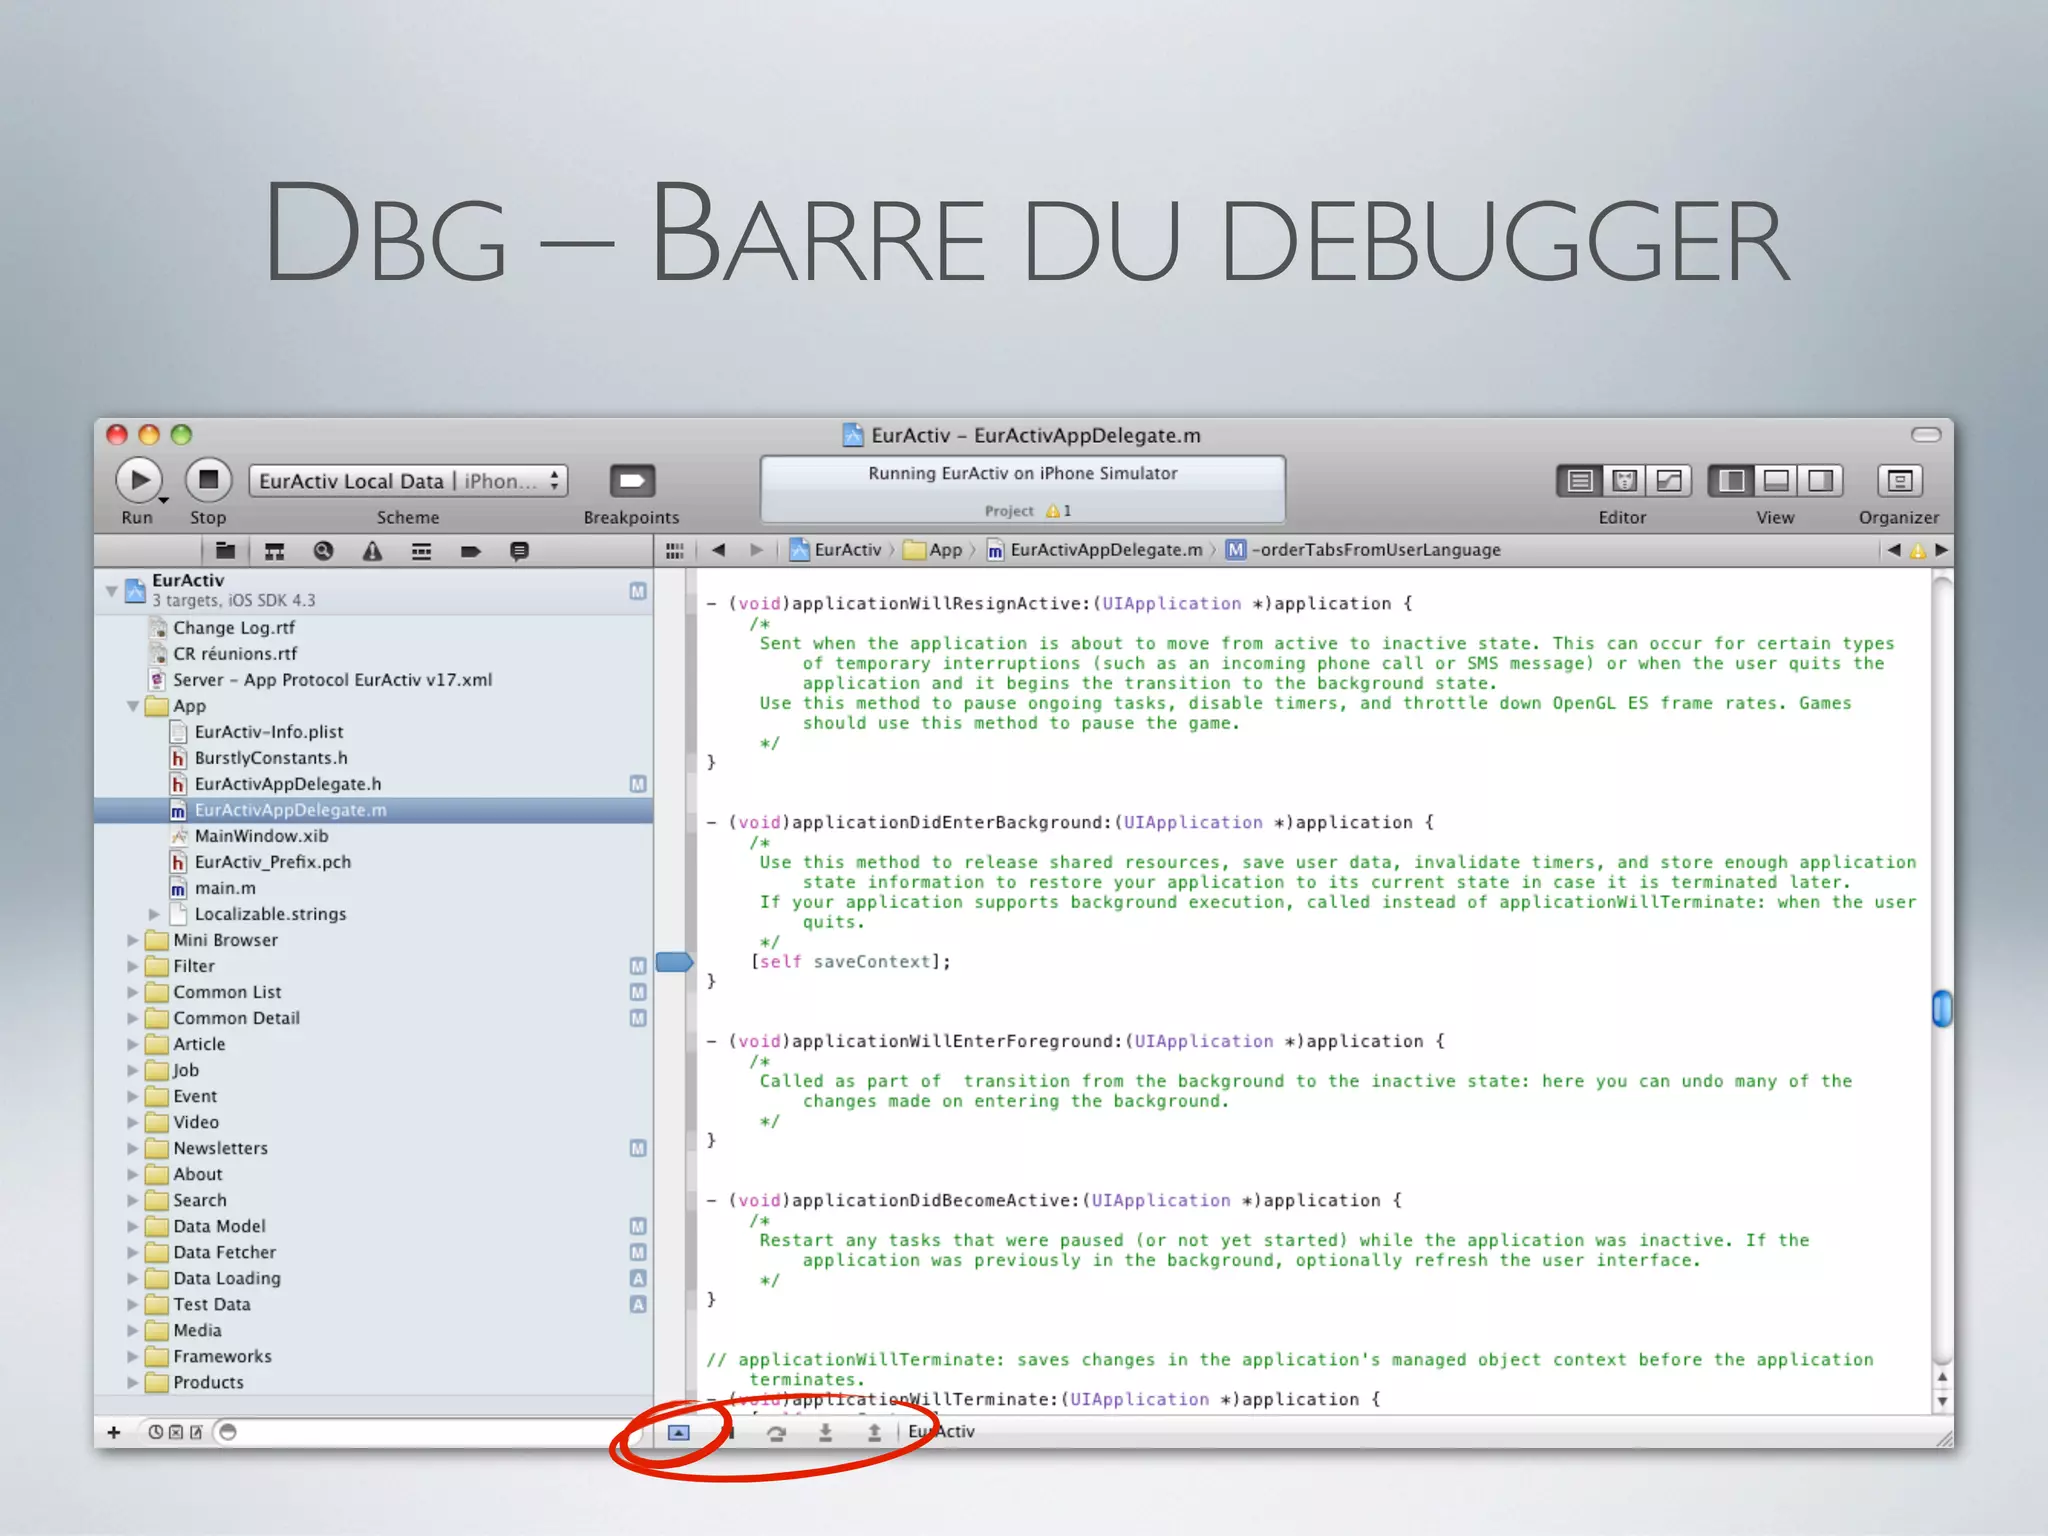The image size is (2048, 1536).
Task: Click the Step Over debugger button
Action: pos(776,1433)
